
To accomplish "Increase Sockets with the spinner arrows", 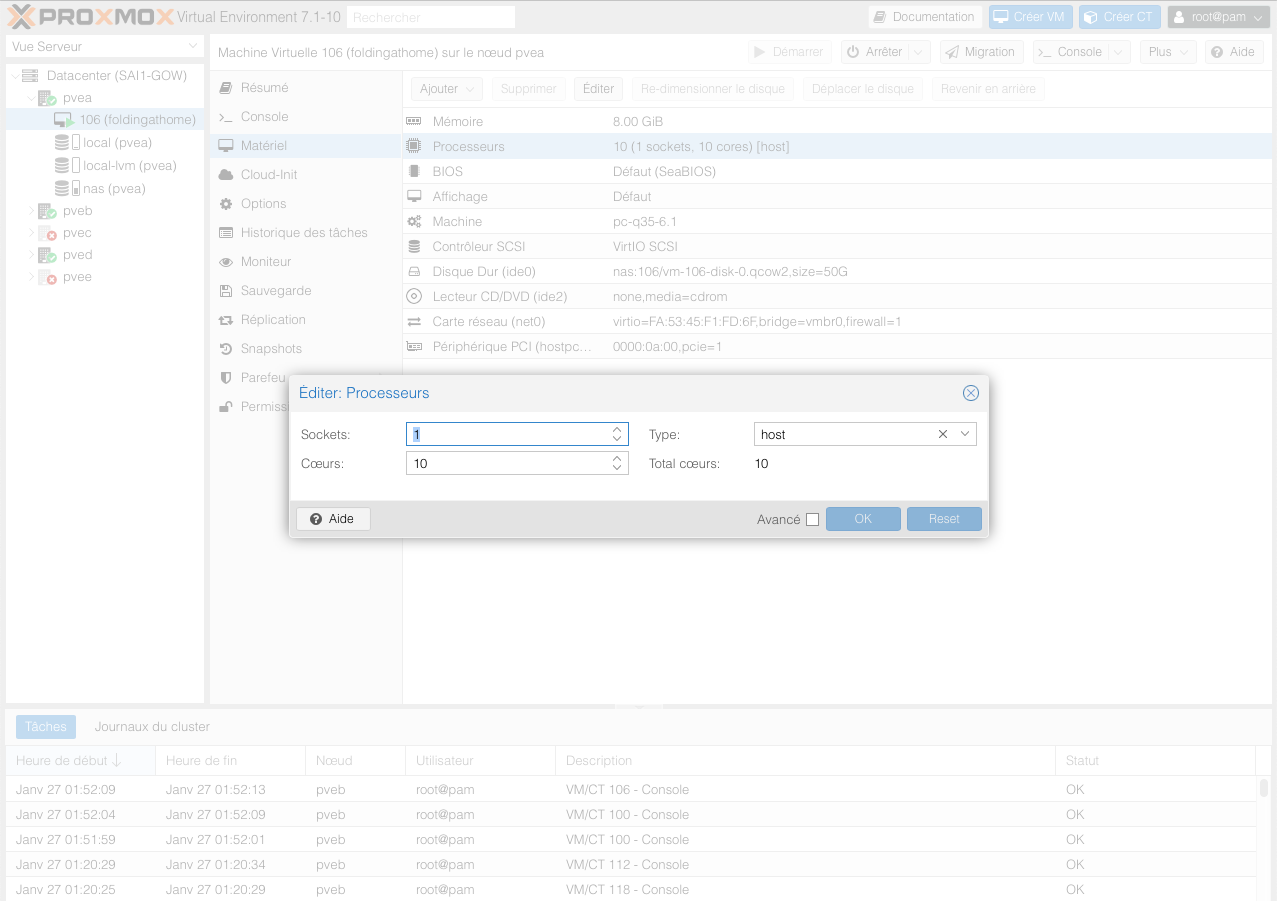I will pos(618,429).
